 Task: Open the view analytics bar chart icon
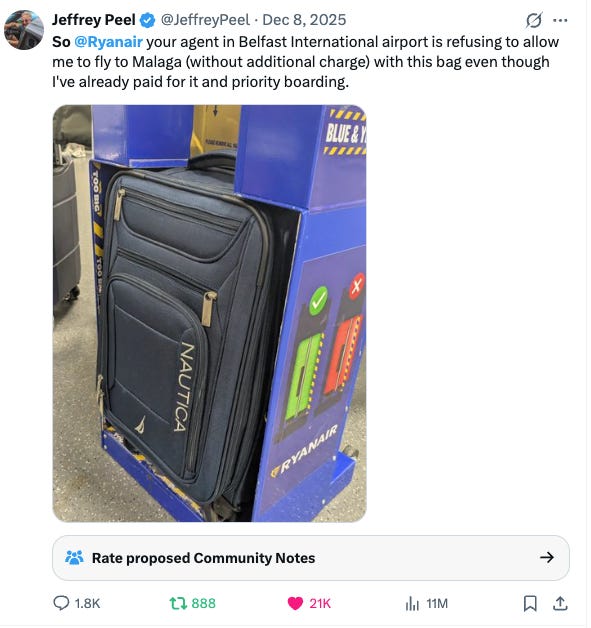point(412,603)
